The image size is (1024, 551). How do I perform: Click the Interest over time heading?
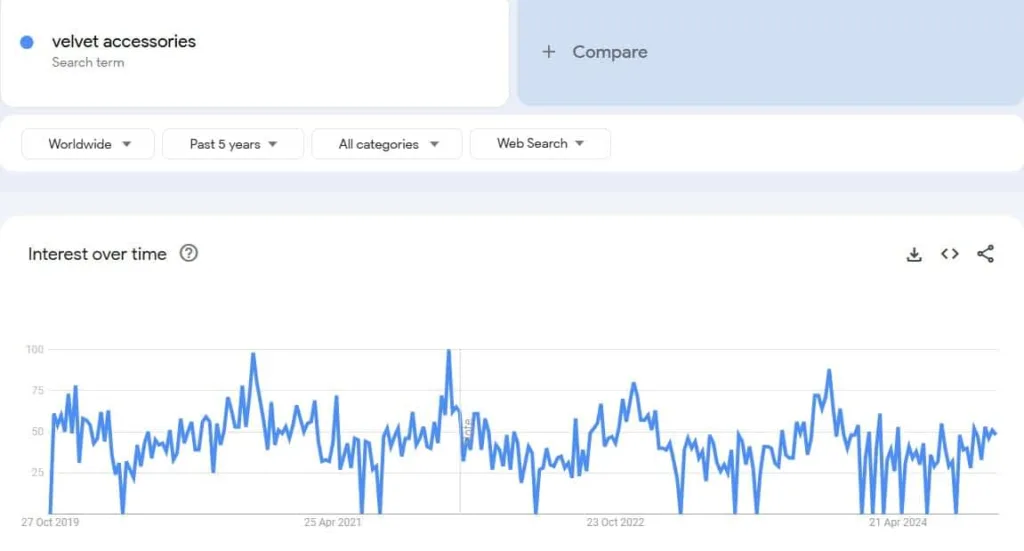tap(97, 254)
